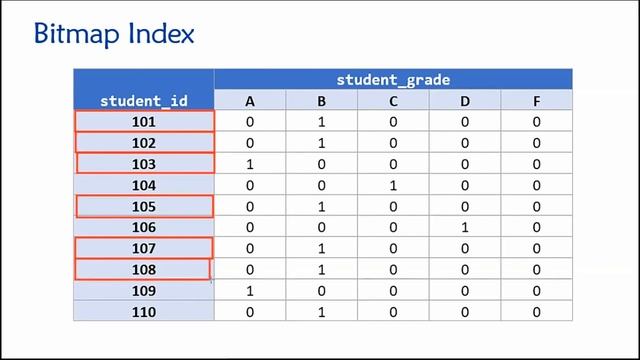Click the '1' in row 102 column B
The image size is (640, 360).
click(322, 143)
